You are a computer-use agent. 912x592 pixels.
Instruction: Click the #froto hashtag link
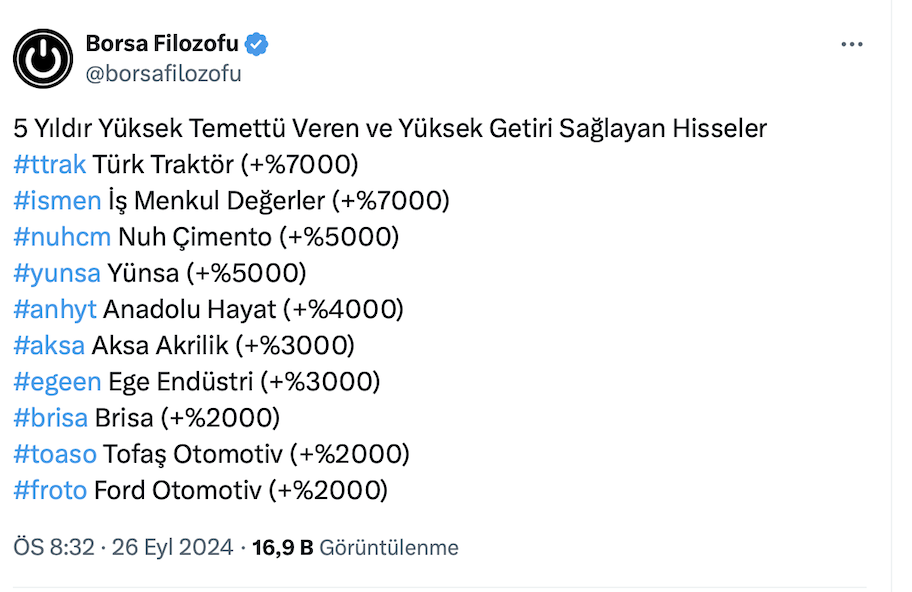click(50, 490)
